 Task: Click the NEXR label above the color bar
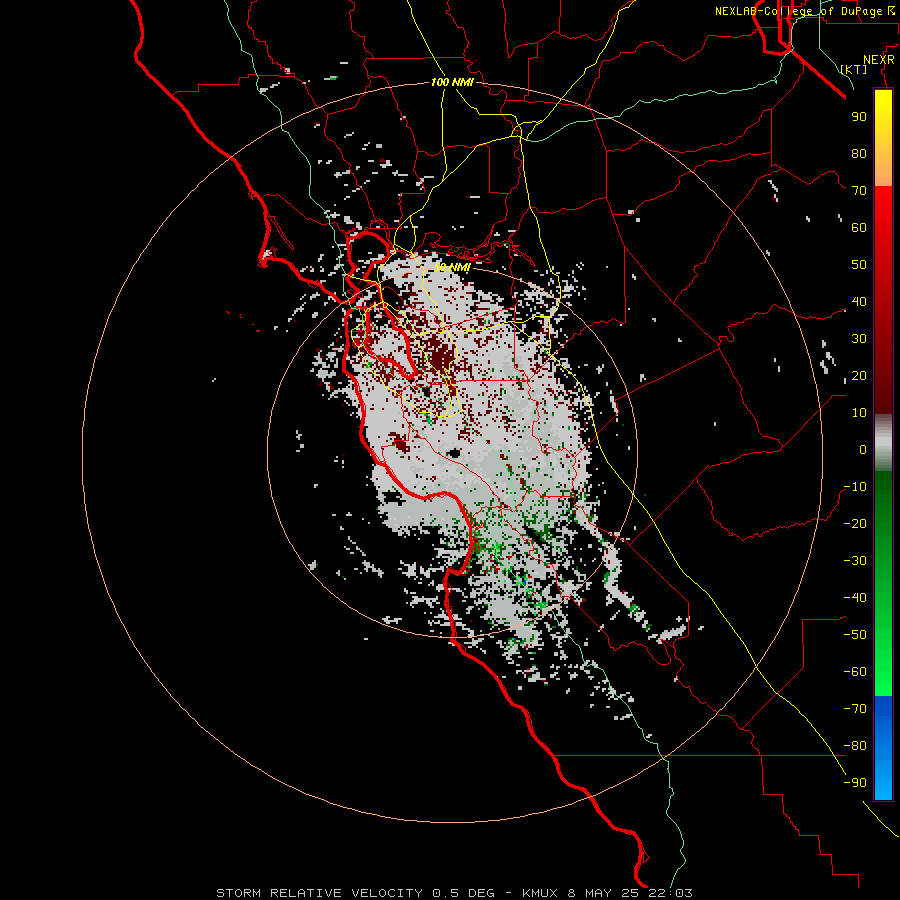[x=879, y=60]
